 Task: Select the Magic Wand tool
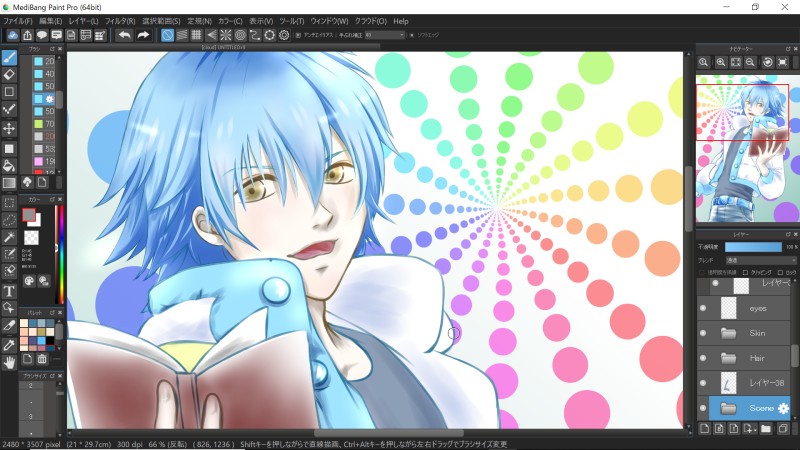(x=9, y=237)
